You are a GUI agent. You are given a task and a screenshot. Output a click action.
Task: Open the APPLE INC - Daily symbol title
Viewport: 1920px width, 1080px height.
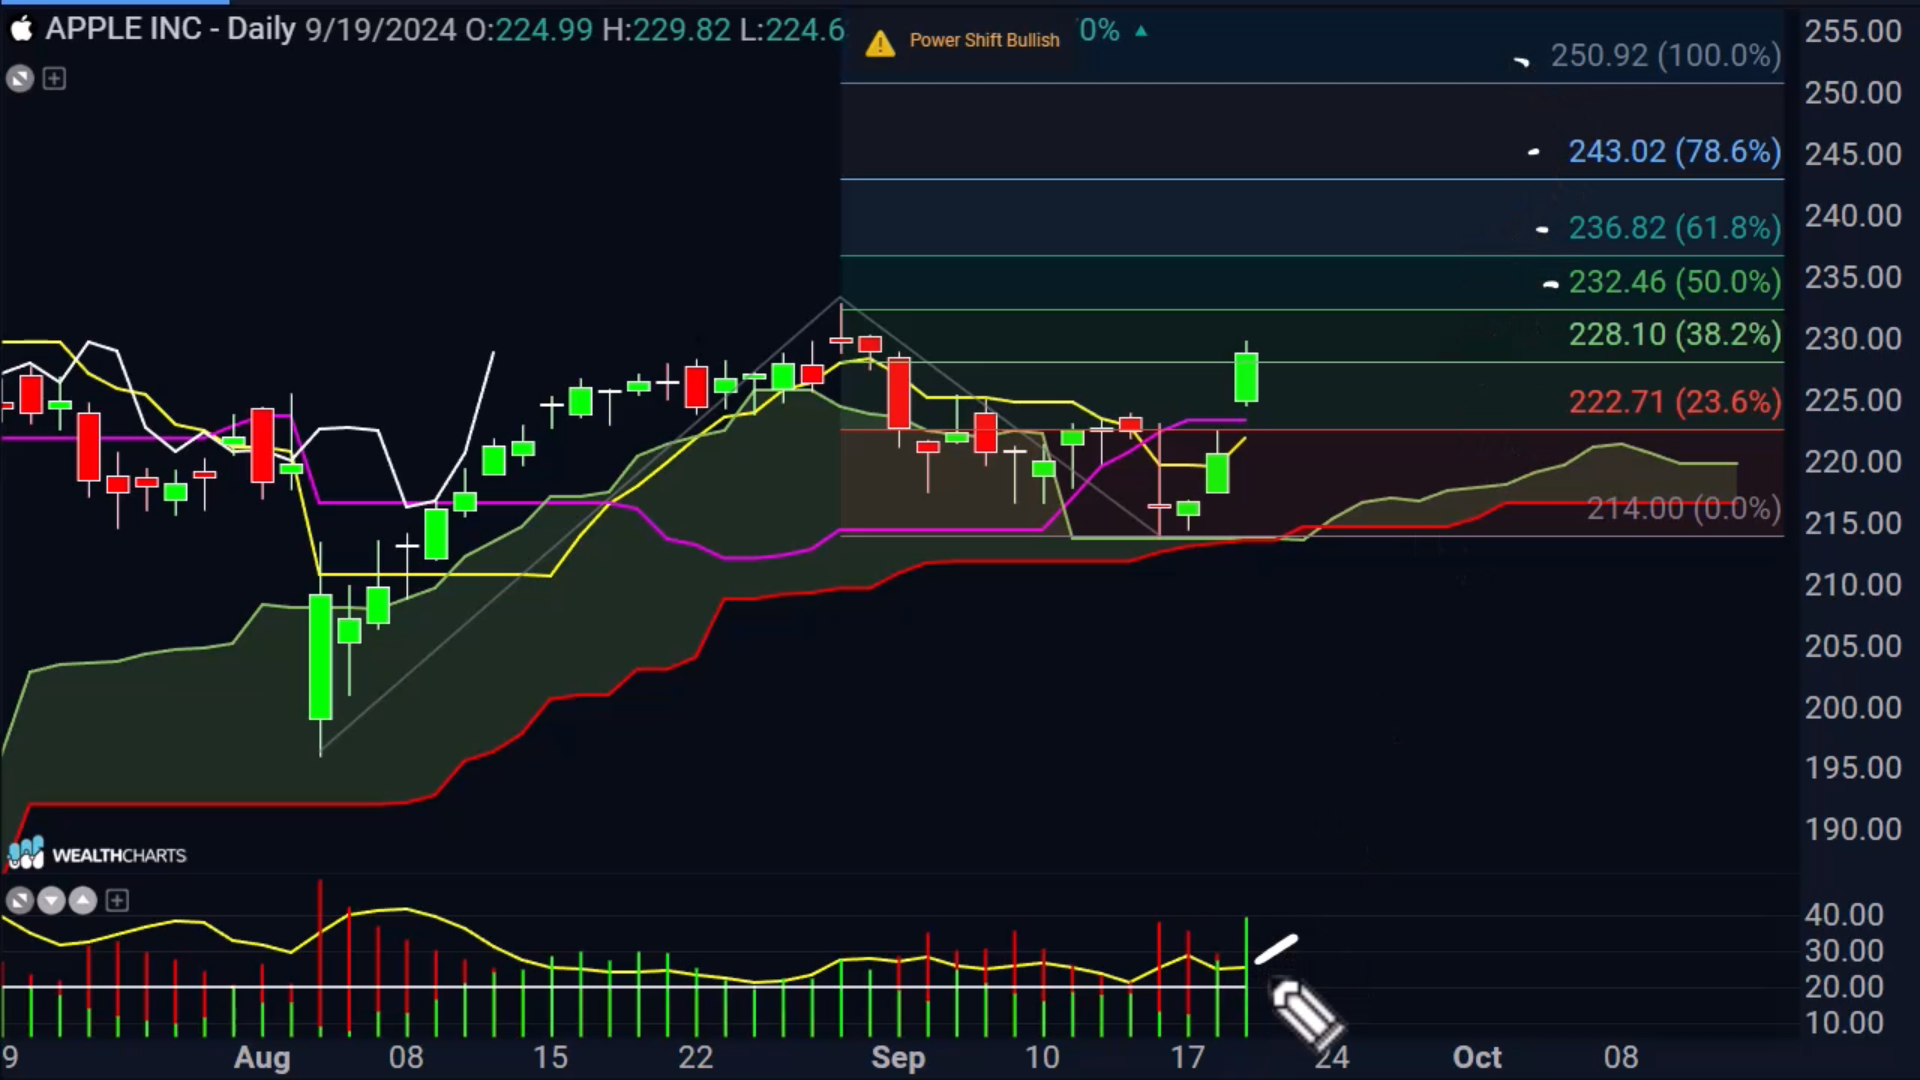170,29
